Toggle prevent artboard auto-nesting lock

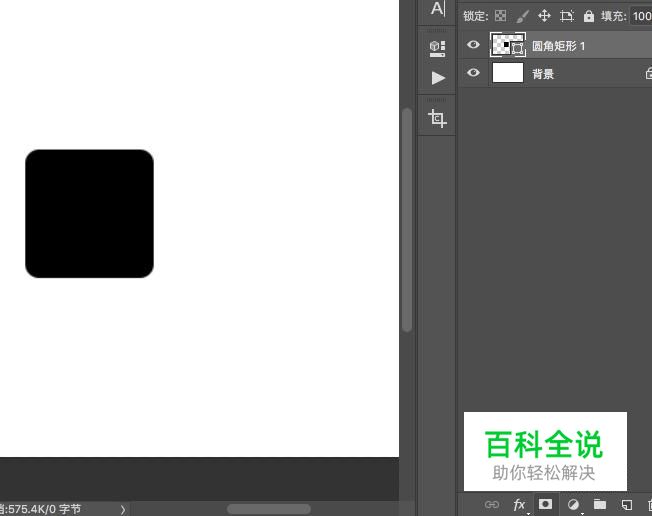567,16
